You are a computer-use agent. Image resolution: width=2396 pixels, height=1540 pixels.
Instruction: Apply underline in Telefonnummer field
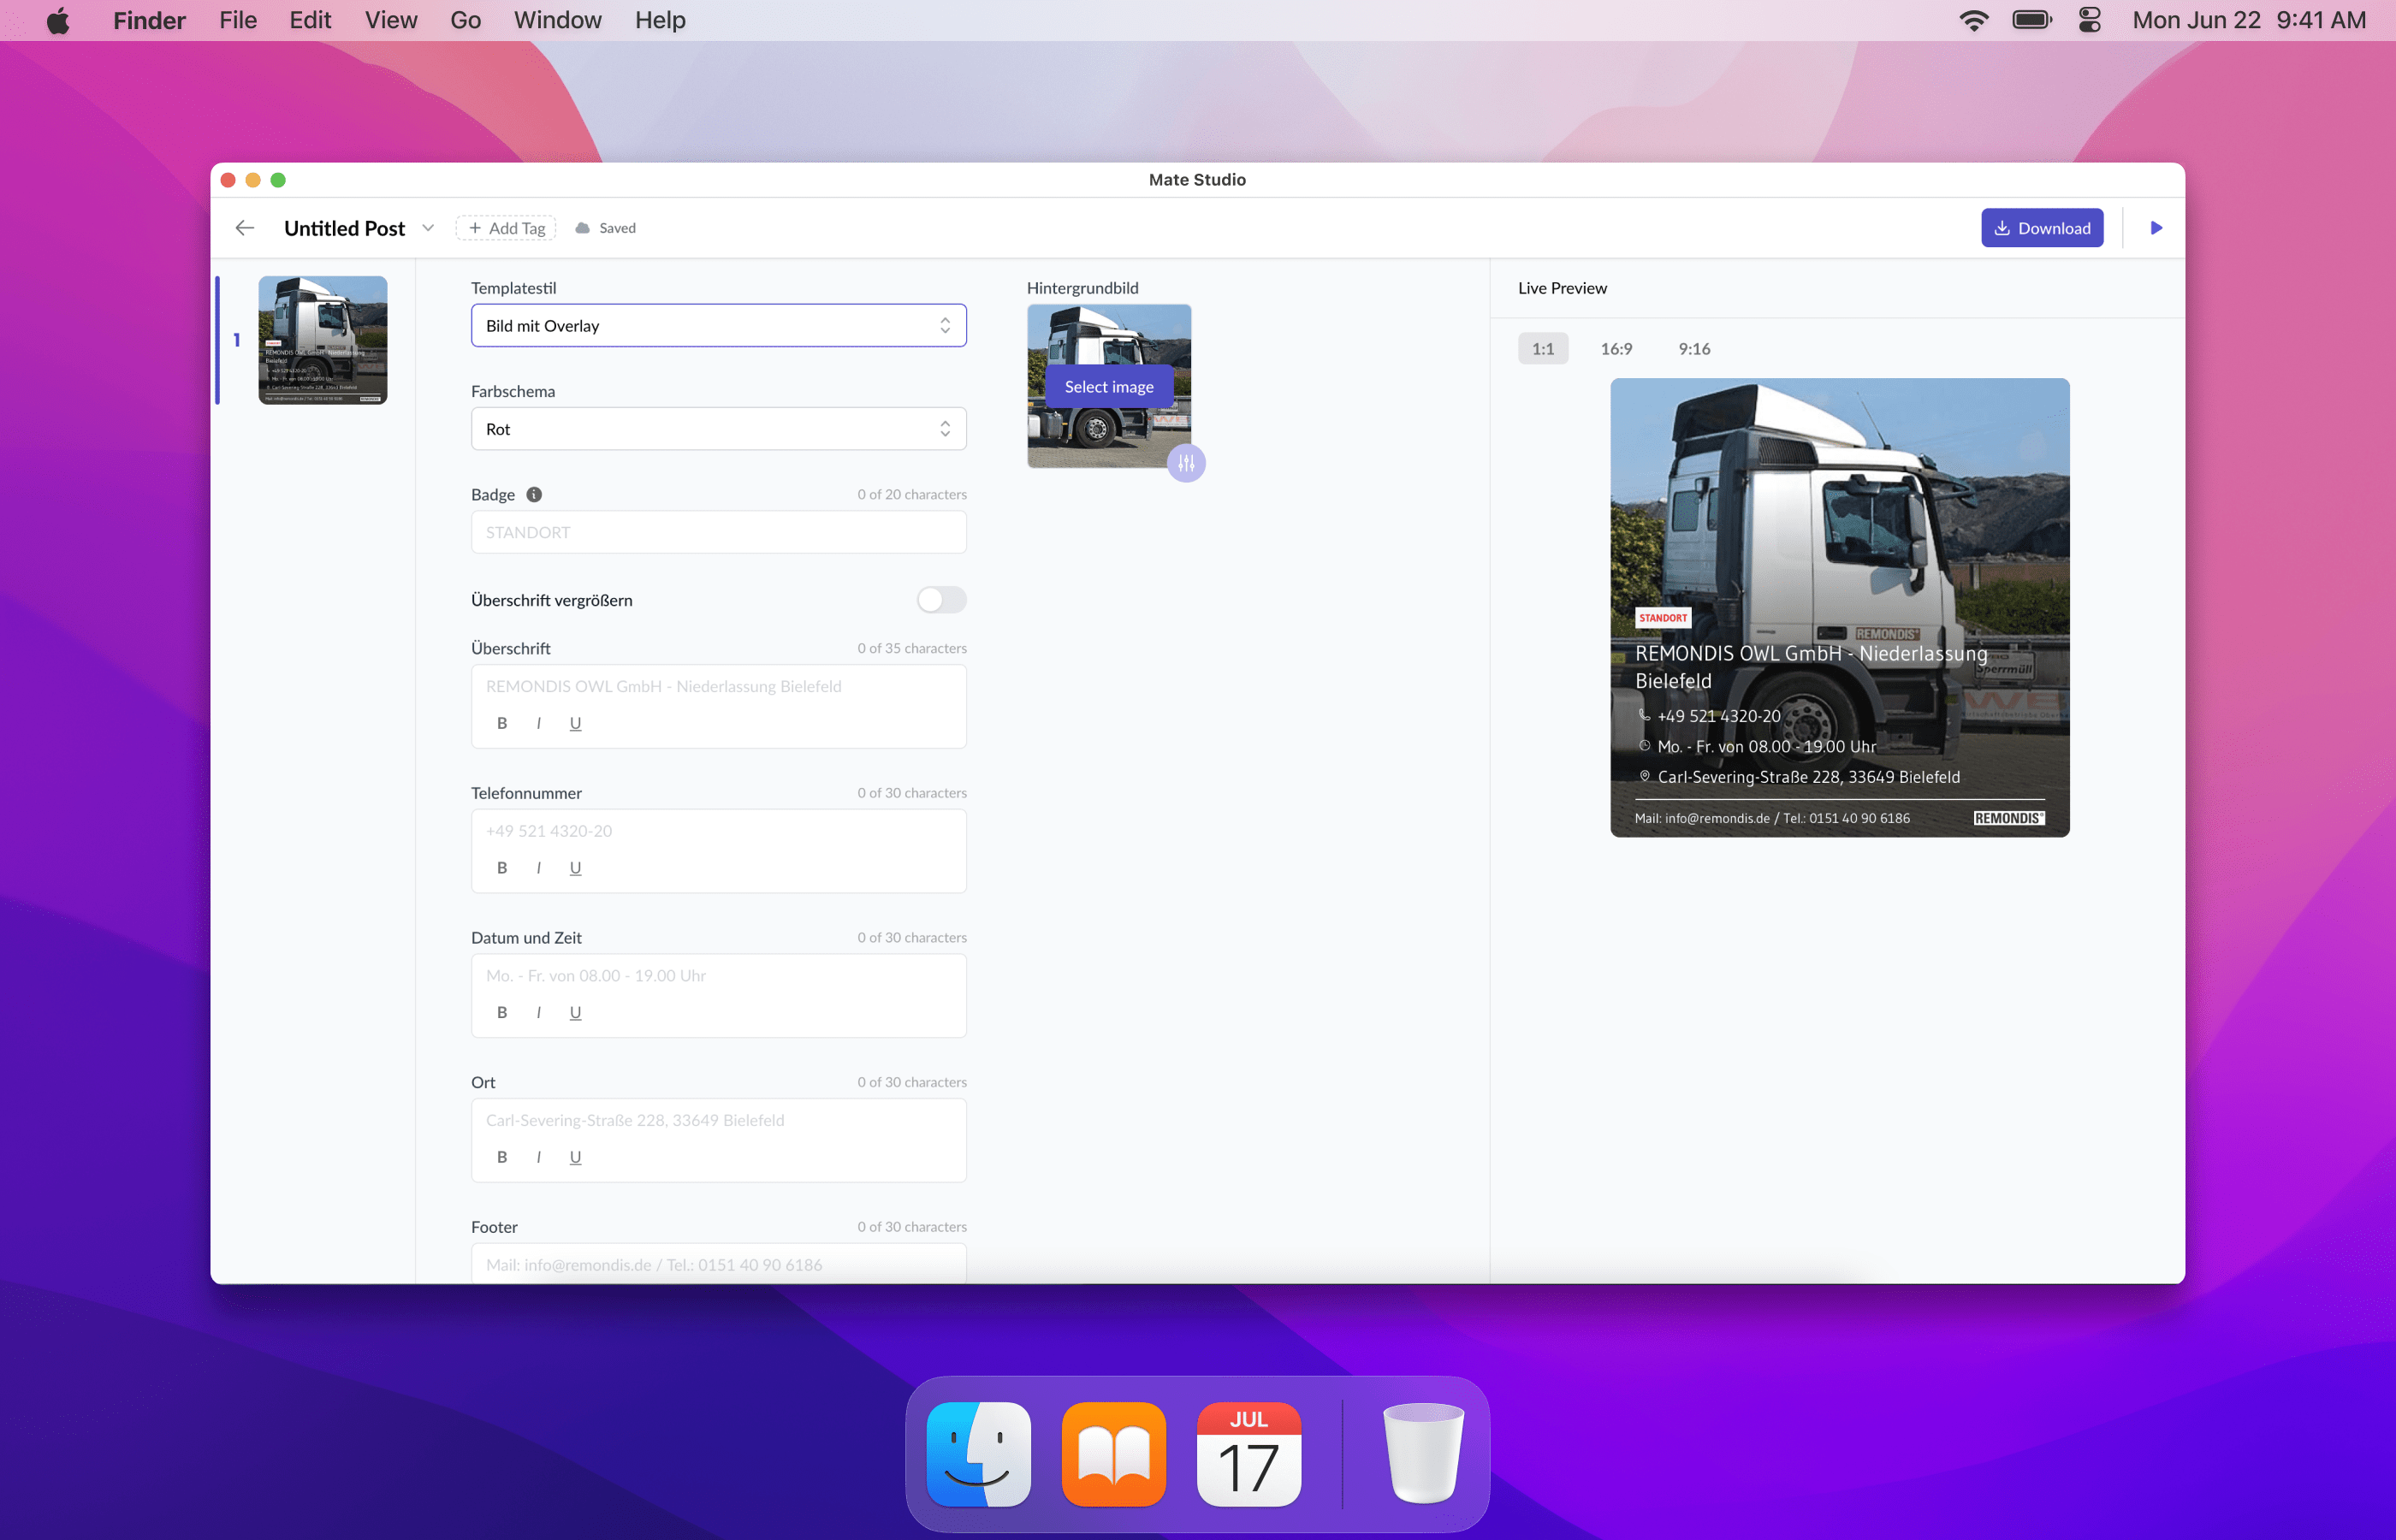click(575, 868)
